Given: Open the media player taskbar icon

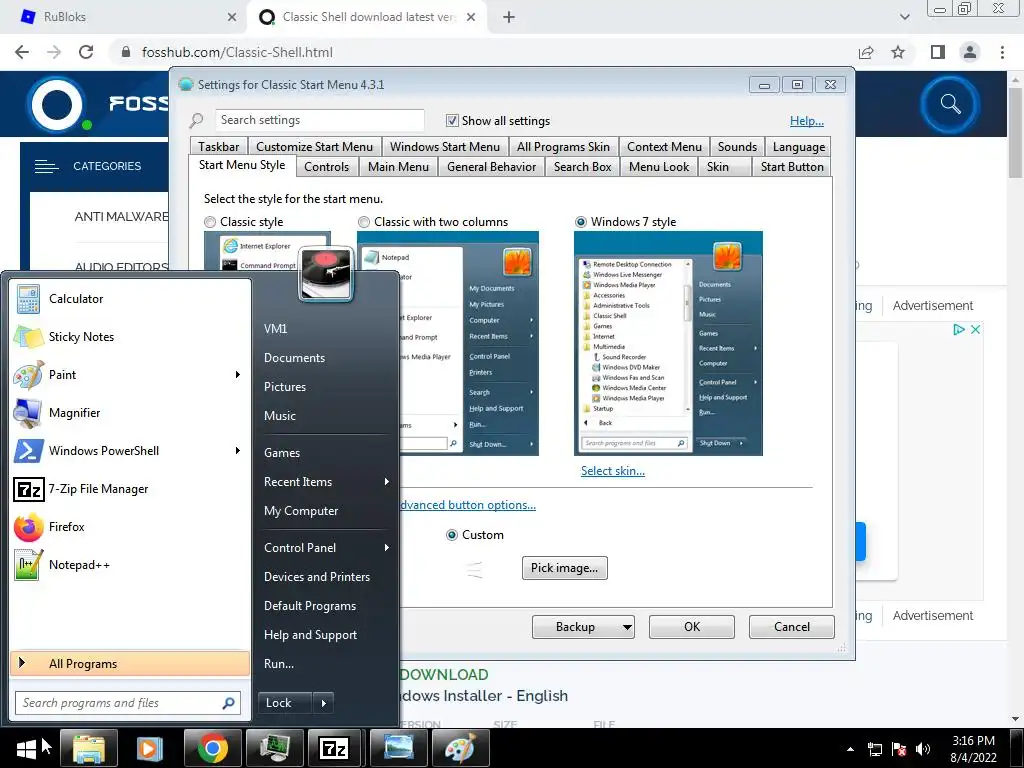Looking at the screenshot, I should [x=150, y=748].
